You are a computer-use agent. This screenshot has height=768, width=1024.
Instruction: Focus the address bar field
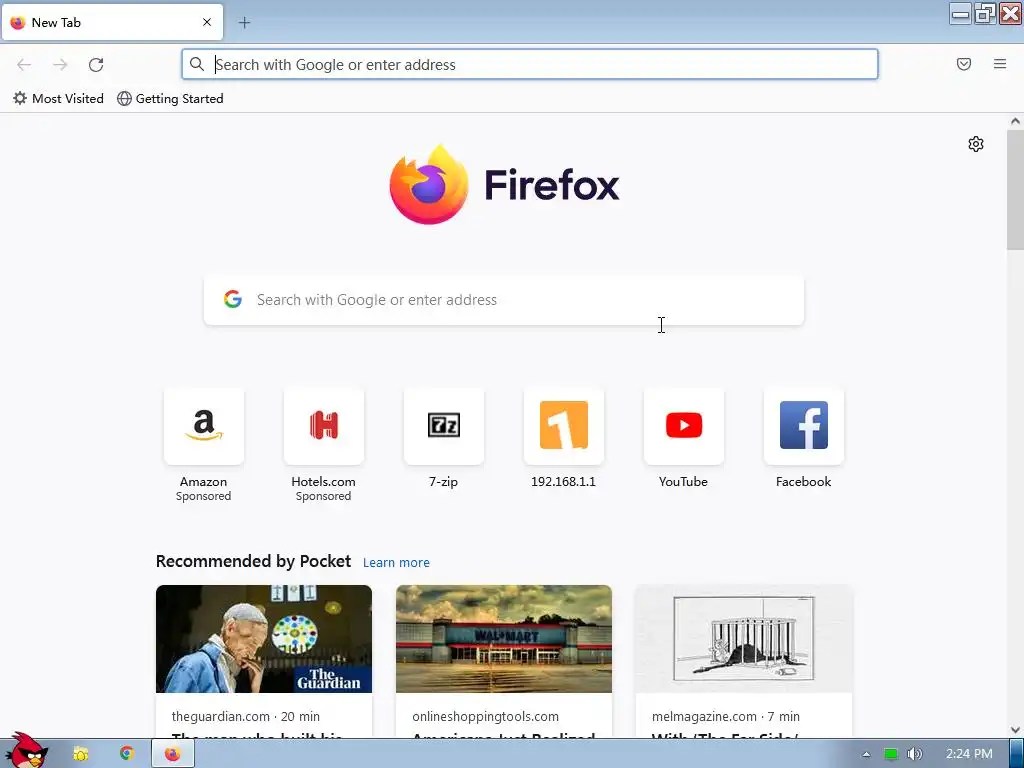coord(530,65)
